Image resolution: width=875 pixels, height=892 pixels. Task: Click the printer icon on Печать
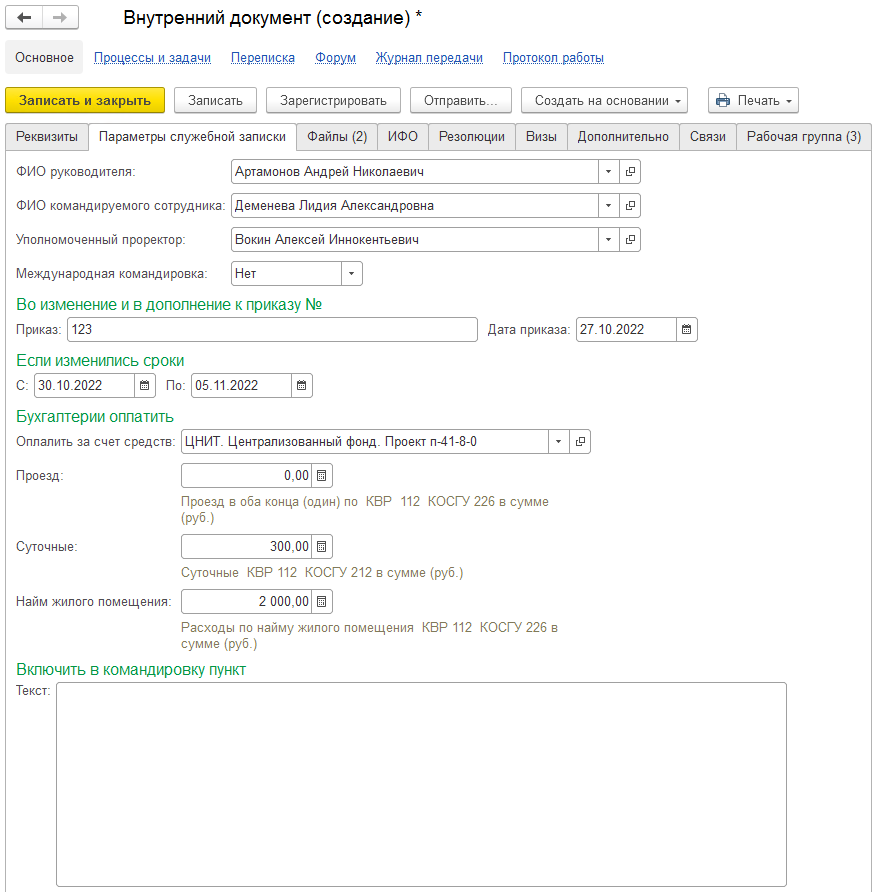(723, 100)
